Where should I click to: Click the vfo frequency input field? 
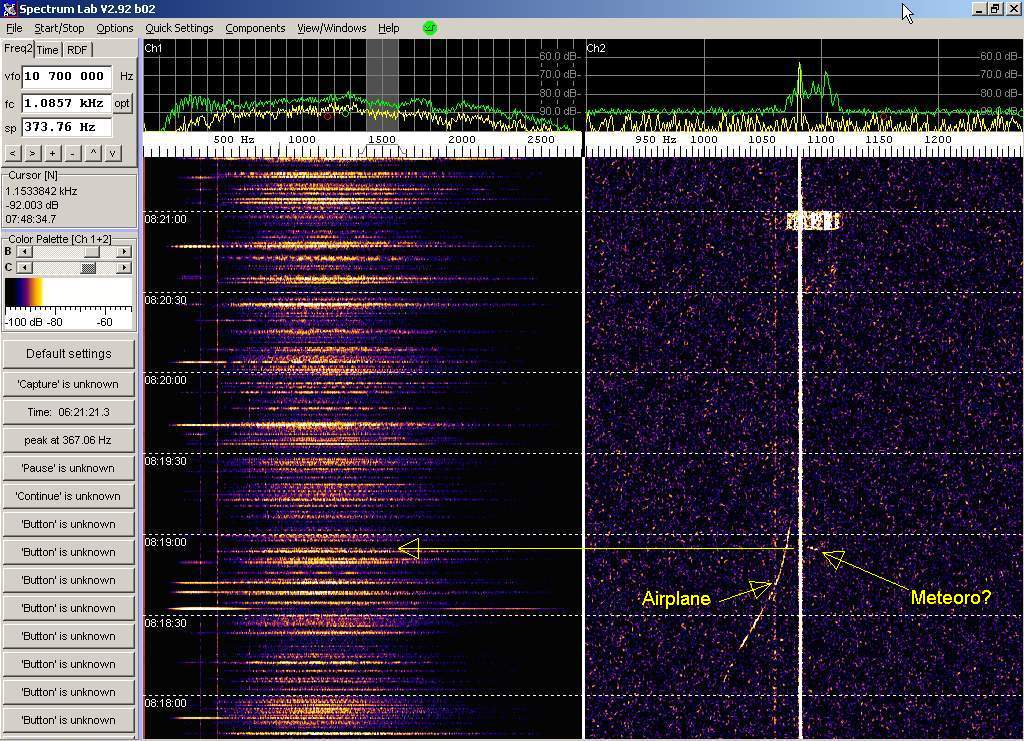click(65, 76)
